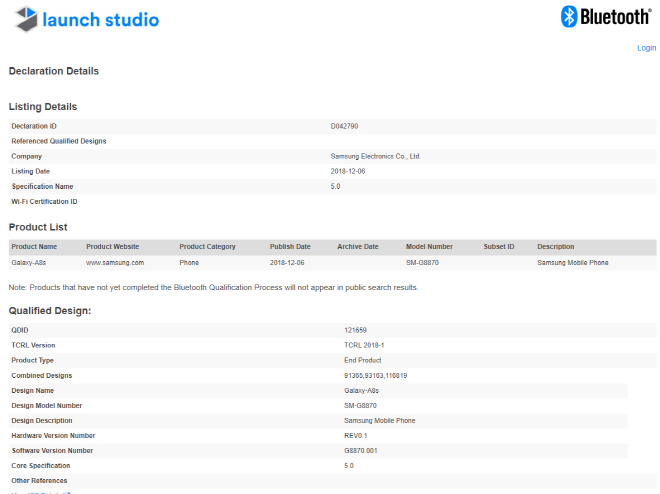
Task: Select Product Type value End Product
Action: [362, 361]
